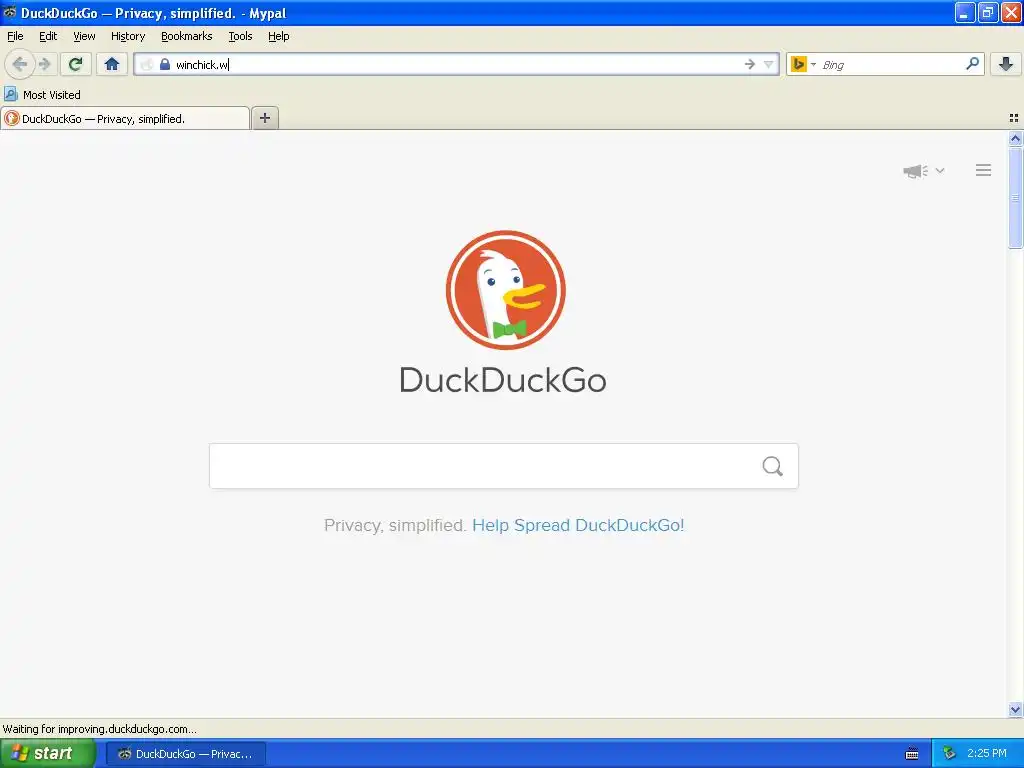Focus the DuckDuckGo search box

[504, 466]
